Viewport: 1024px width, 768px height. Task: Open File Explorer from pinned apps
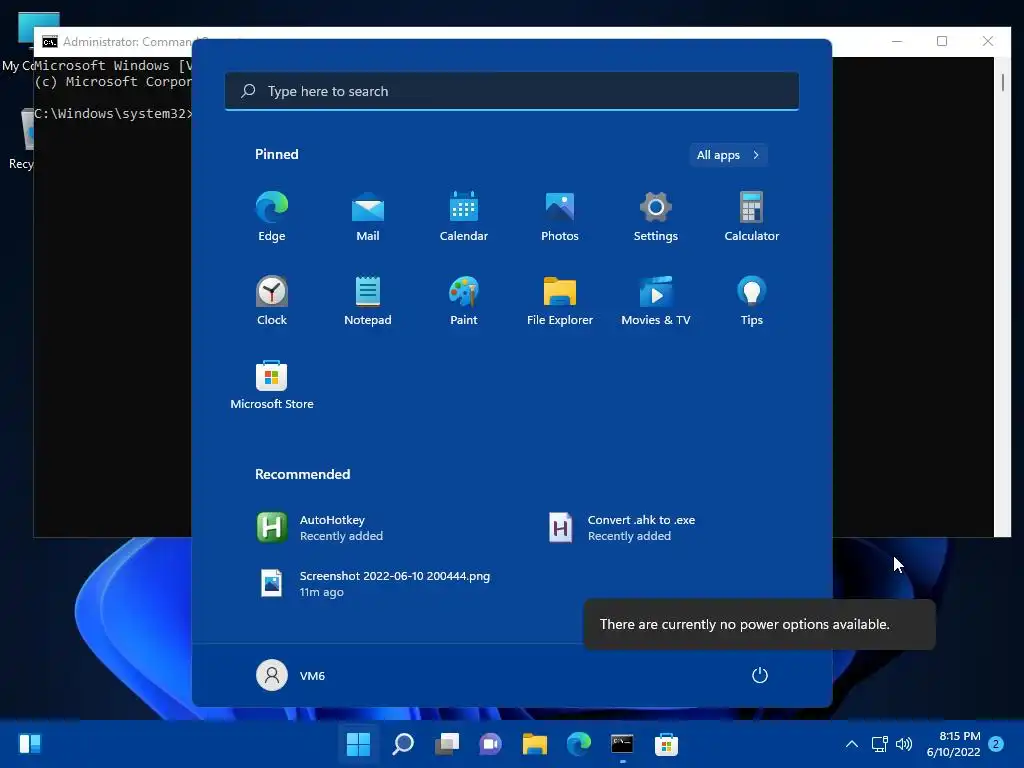click(x=560, y=301)
